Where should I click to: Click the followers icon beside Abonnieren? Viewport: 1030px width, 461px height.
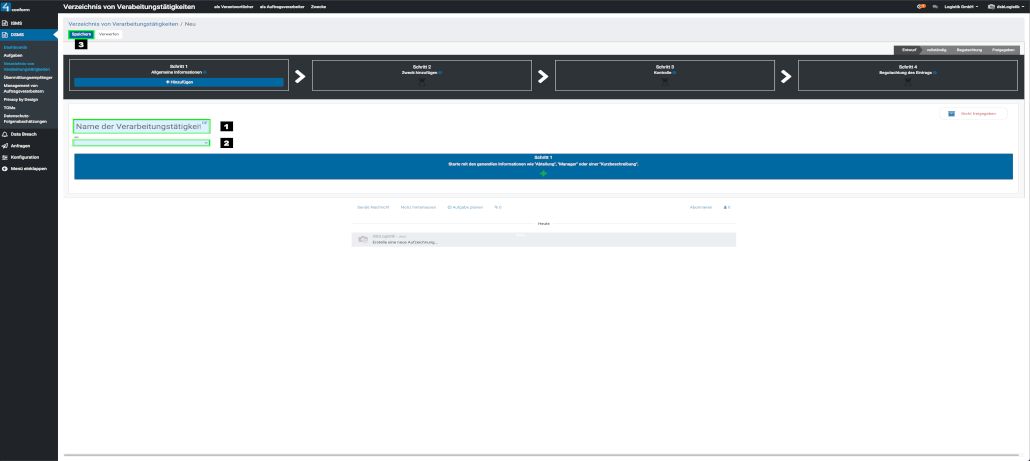(x=728, y=207)
